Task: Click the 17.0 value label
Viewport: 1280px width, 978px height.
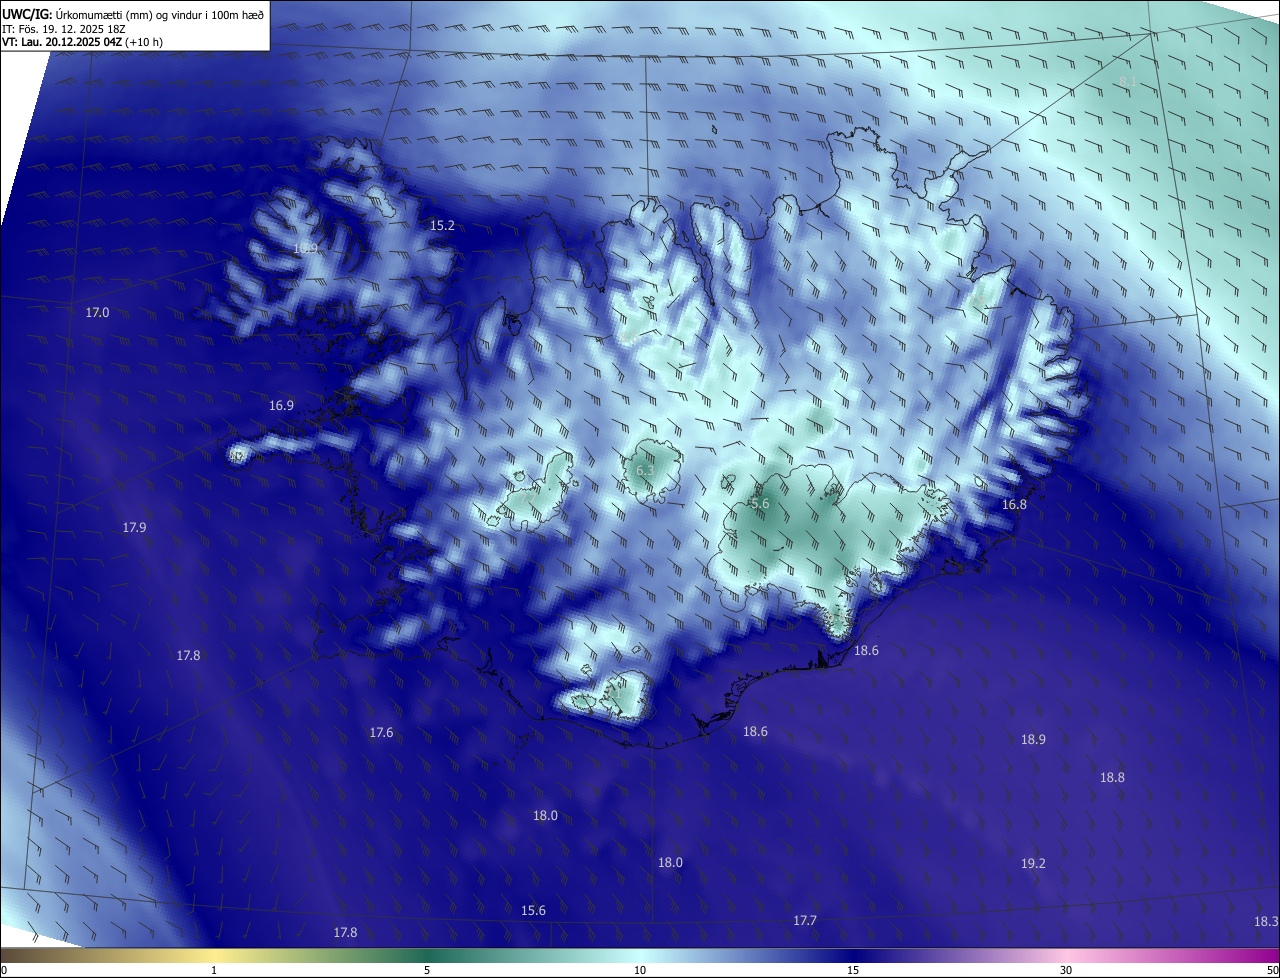Action: pyautogui.click(x=97, y=313)
